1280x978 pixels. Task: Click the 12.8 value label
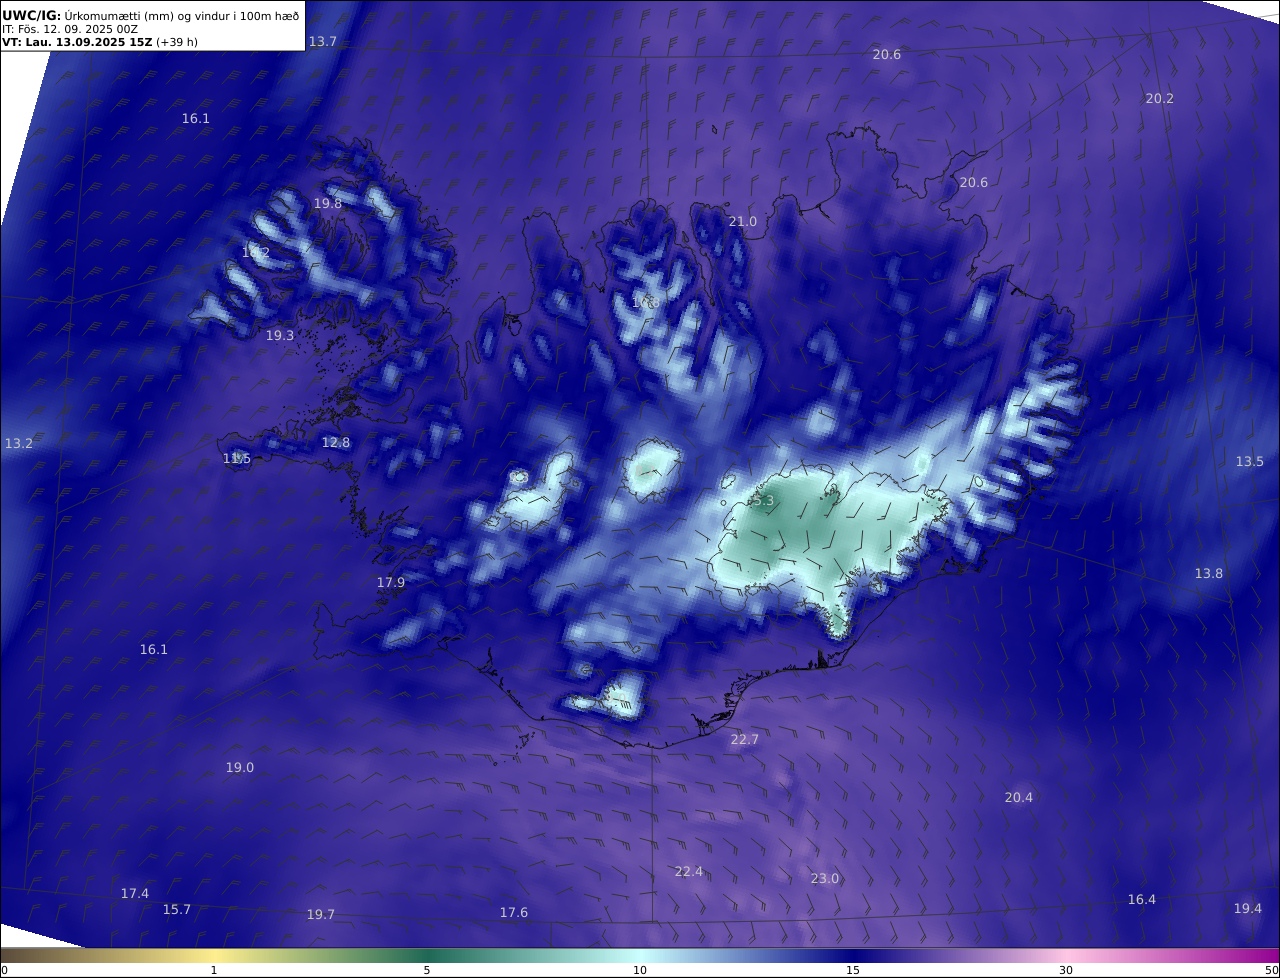[x=336, y=443]
